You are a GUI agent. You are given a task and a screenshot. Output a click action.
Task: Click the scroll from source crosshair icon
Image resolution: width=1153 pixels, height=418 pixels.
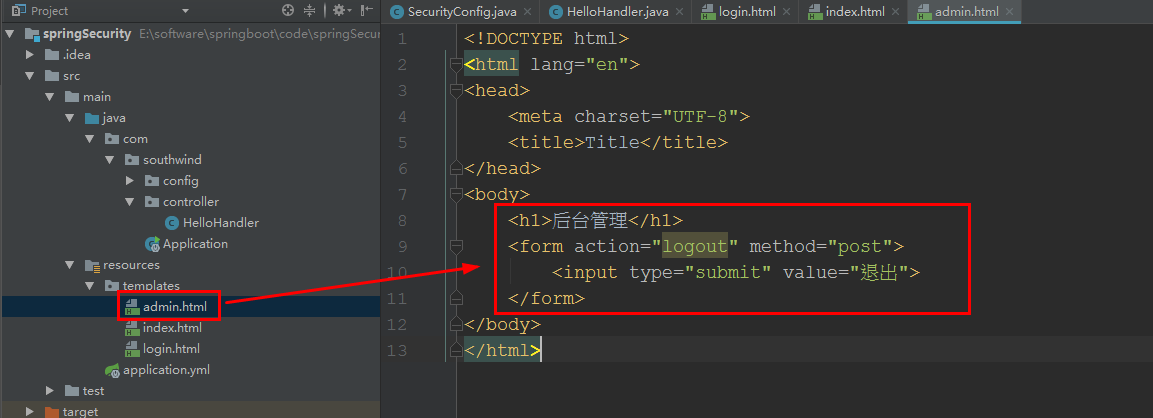pyautogui.click(x=288, y=10)
